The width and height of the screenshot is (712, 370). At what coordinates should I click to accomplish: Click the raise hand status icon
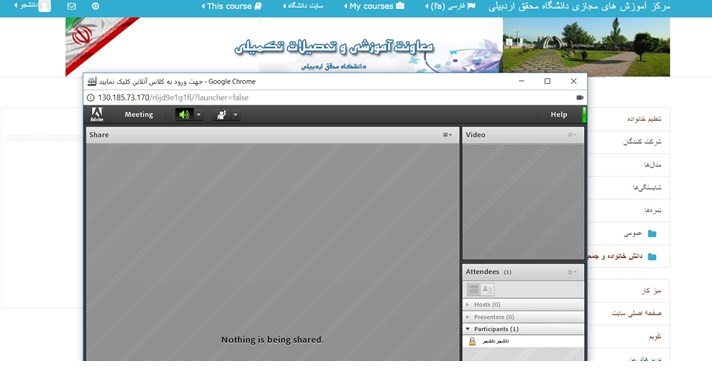point(222,114)
